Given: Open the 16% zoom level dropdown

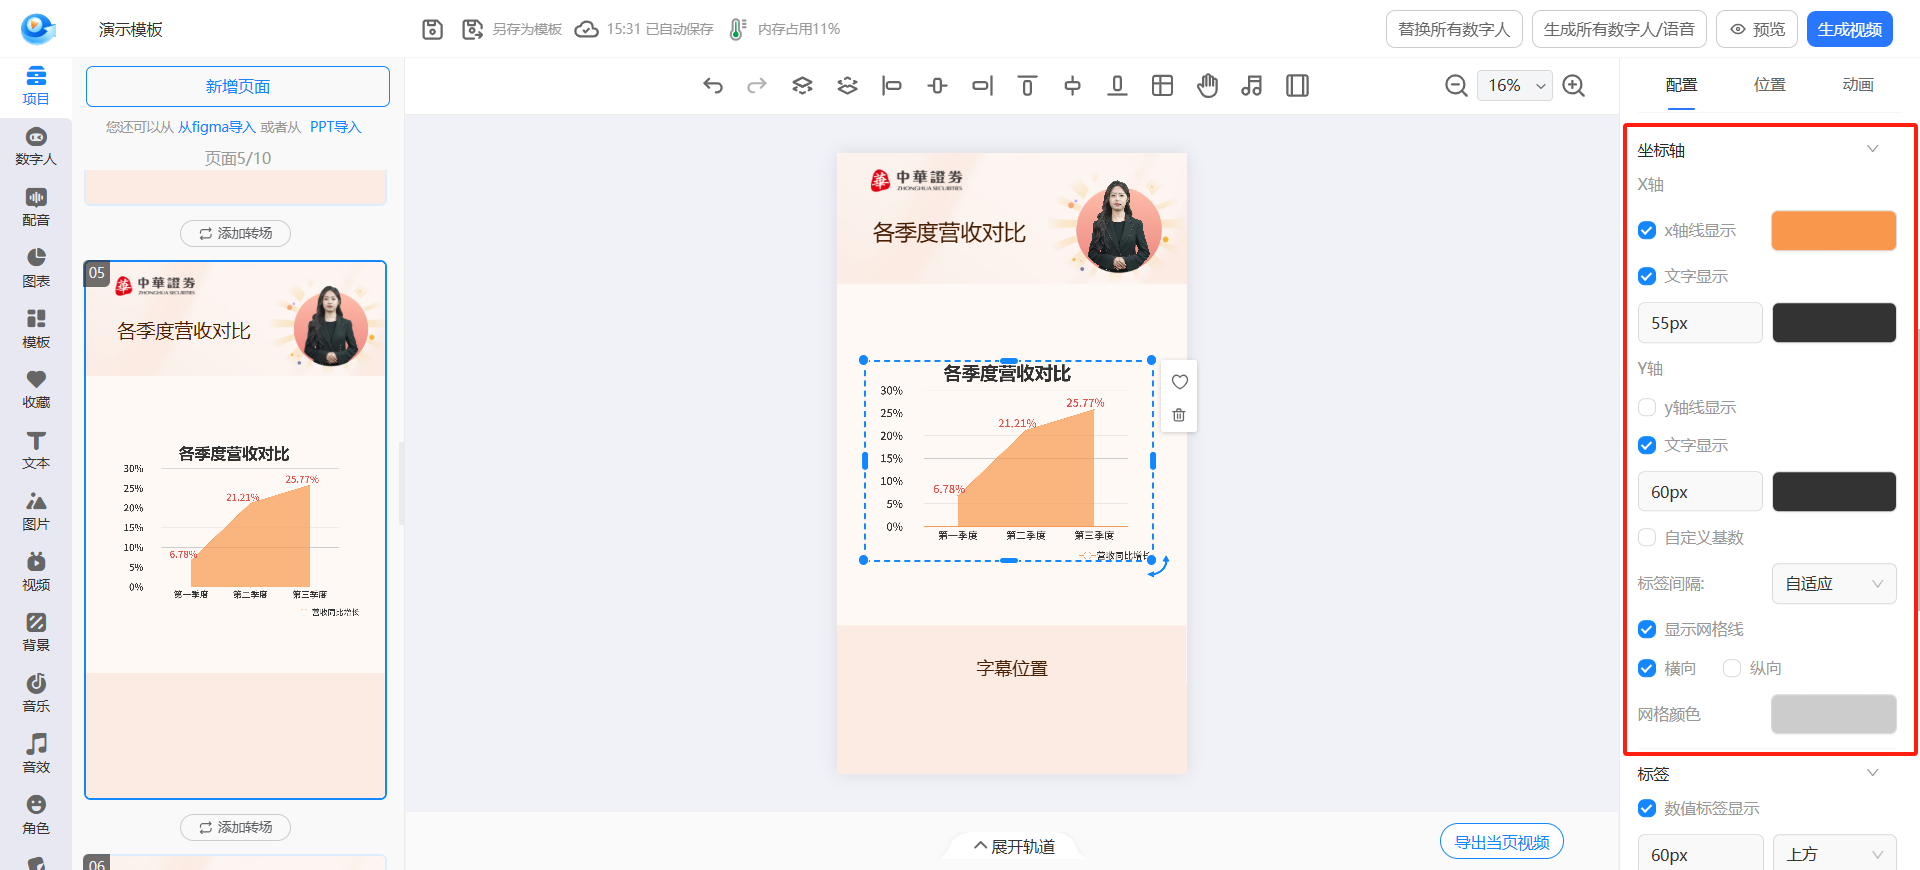Looking at the screenshot, I should (x=1514, y=86).
